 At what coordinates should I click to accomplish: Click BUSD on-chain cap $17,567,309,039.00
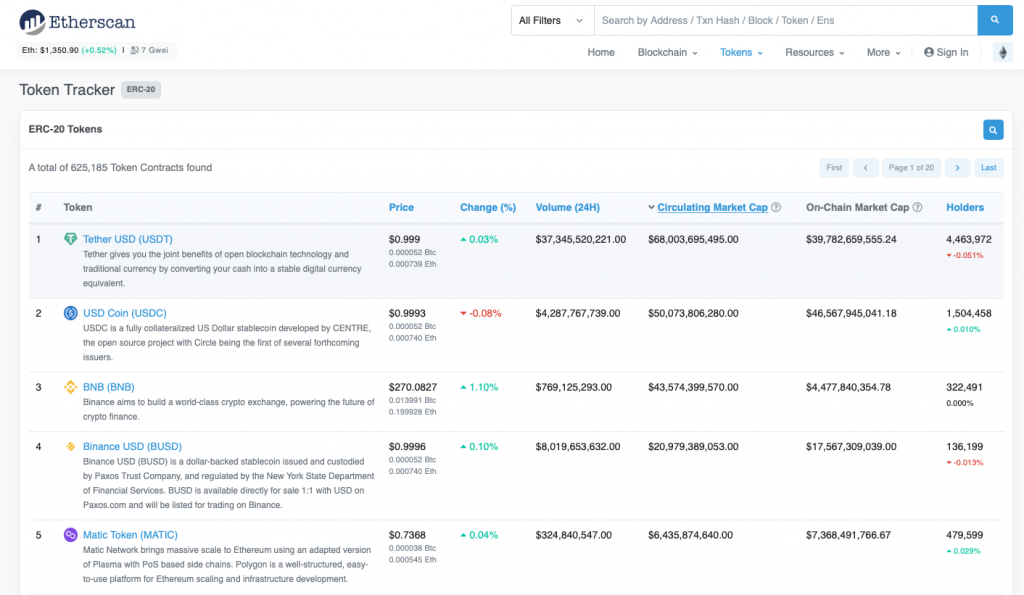click(x=851, y=446)
